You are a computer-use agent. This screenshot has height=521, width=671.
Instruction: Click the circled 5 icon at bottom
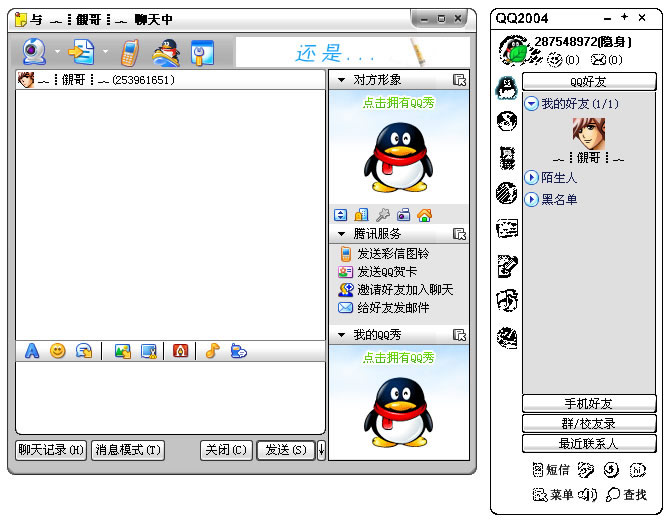pos(611,470)
